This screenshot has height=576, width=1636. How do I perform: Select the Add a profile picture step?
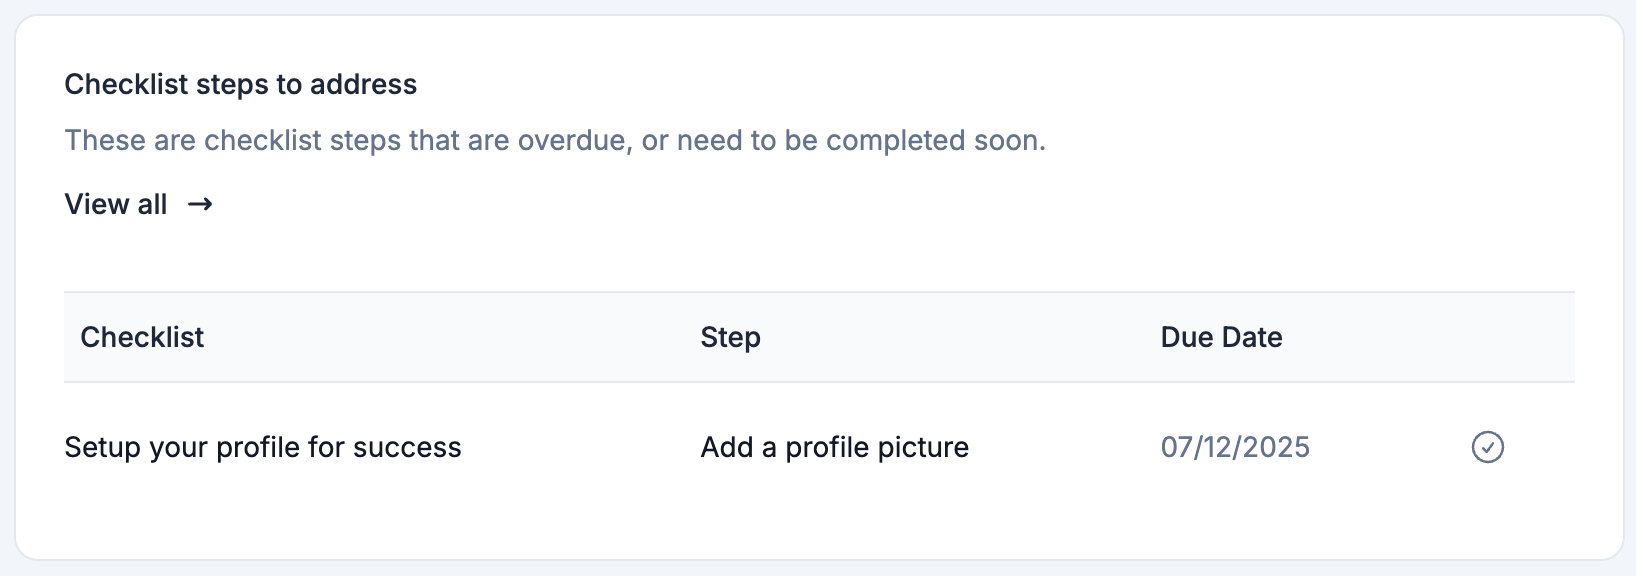(835, 447)
